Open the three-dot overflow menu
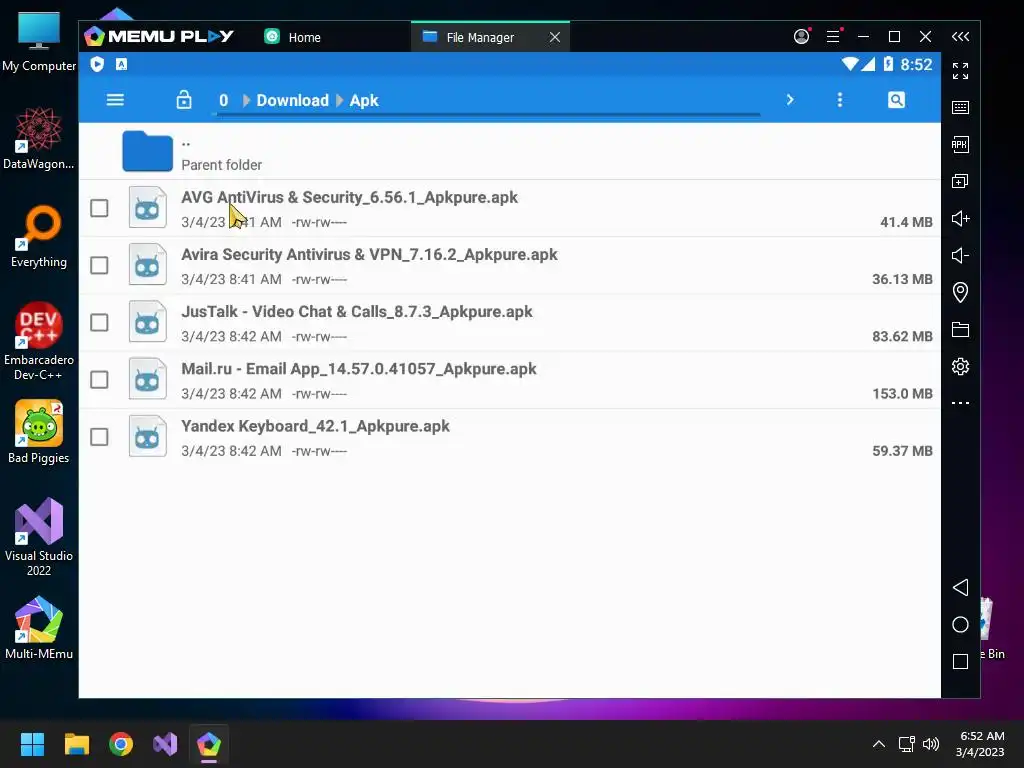The width and height of the screenshot is (1024, 768). click(x=840, y=100)
